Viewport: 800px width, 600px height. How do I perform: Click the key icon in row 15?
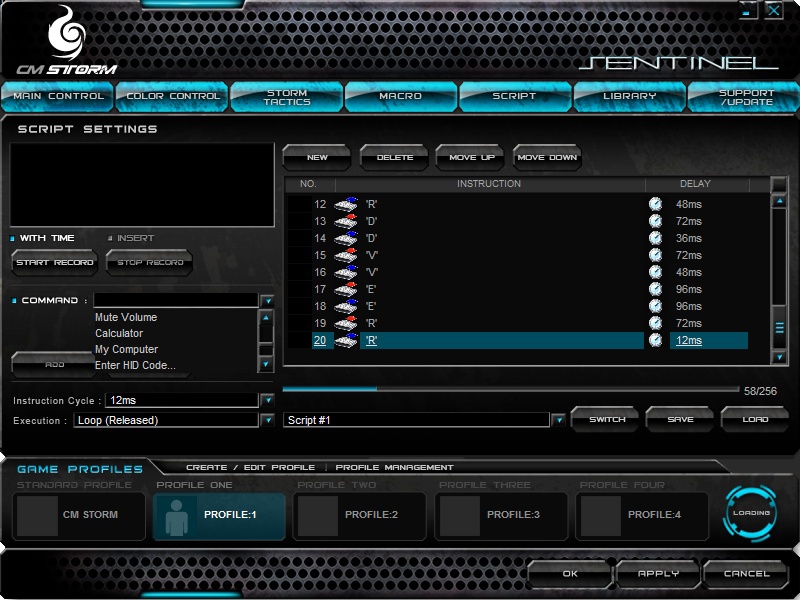pyautogui.click(x=346, y=255)
